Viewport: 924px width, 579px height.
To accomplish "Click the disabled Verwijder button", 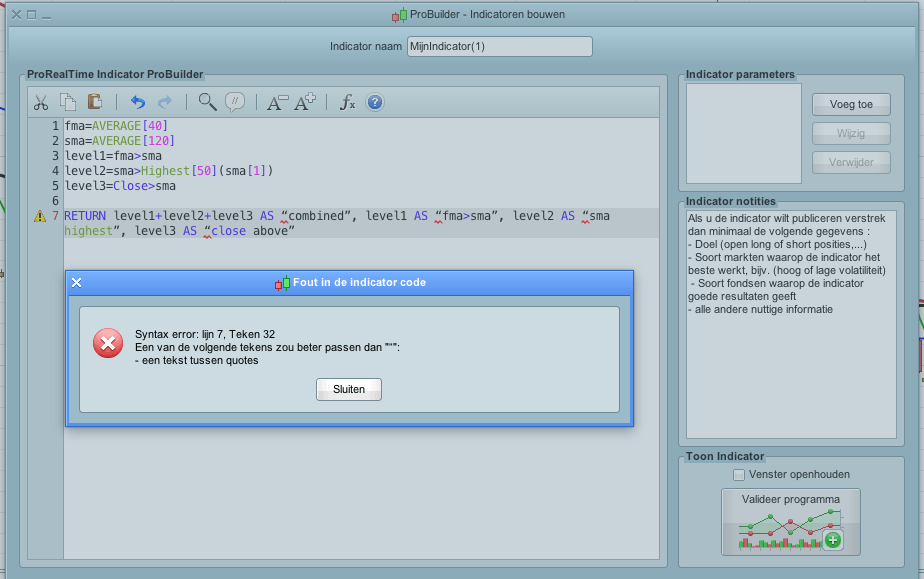I will (x=851, y=162).
